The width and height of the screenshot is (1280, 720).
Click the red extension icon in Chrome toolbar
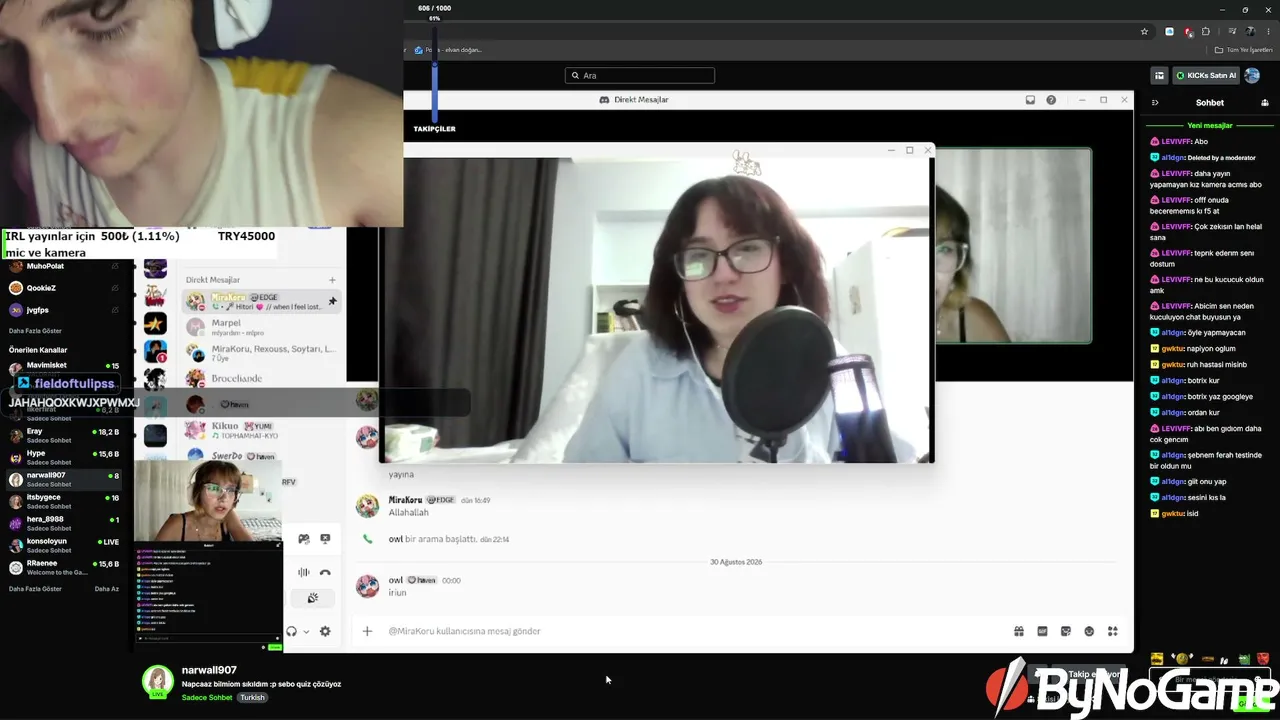coord(1188,31)
